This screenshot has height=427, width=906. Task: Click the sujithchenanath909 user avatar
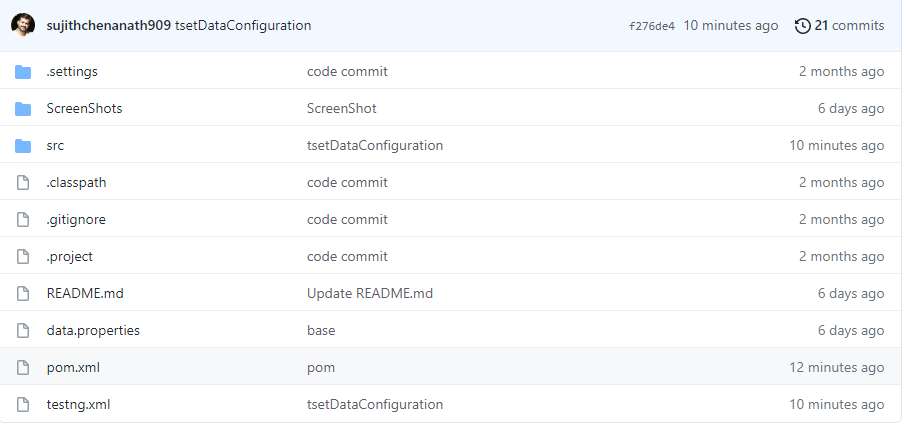click(x=23, y=25)
